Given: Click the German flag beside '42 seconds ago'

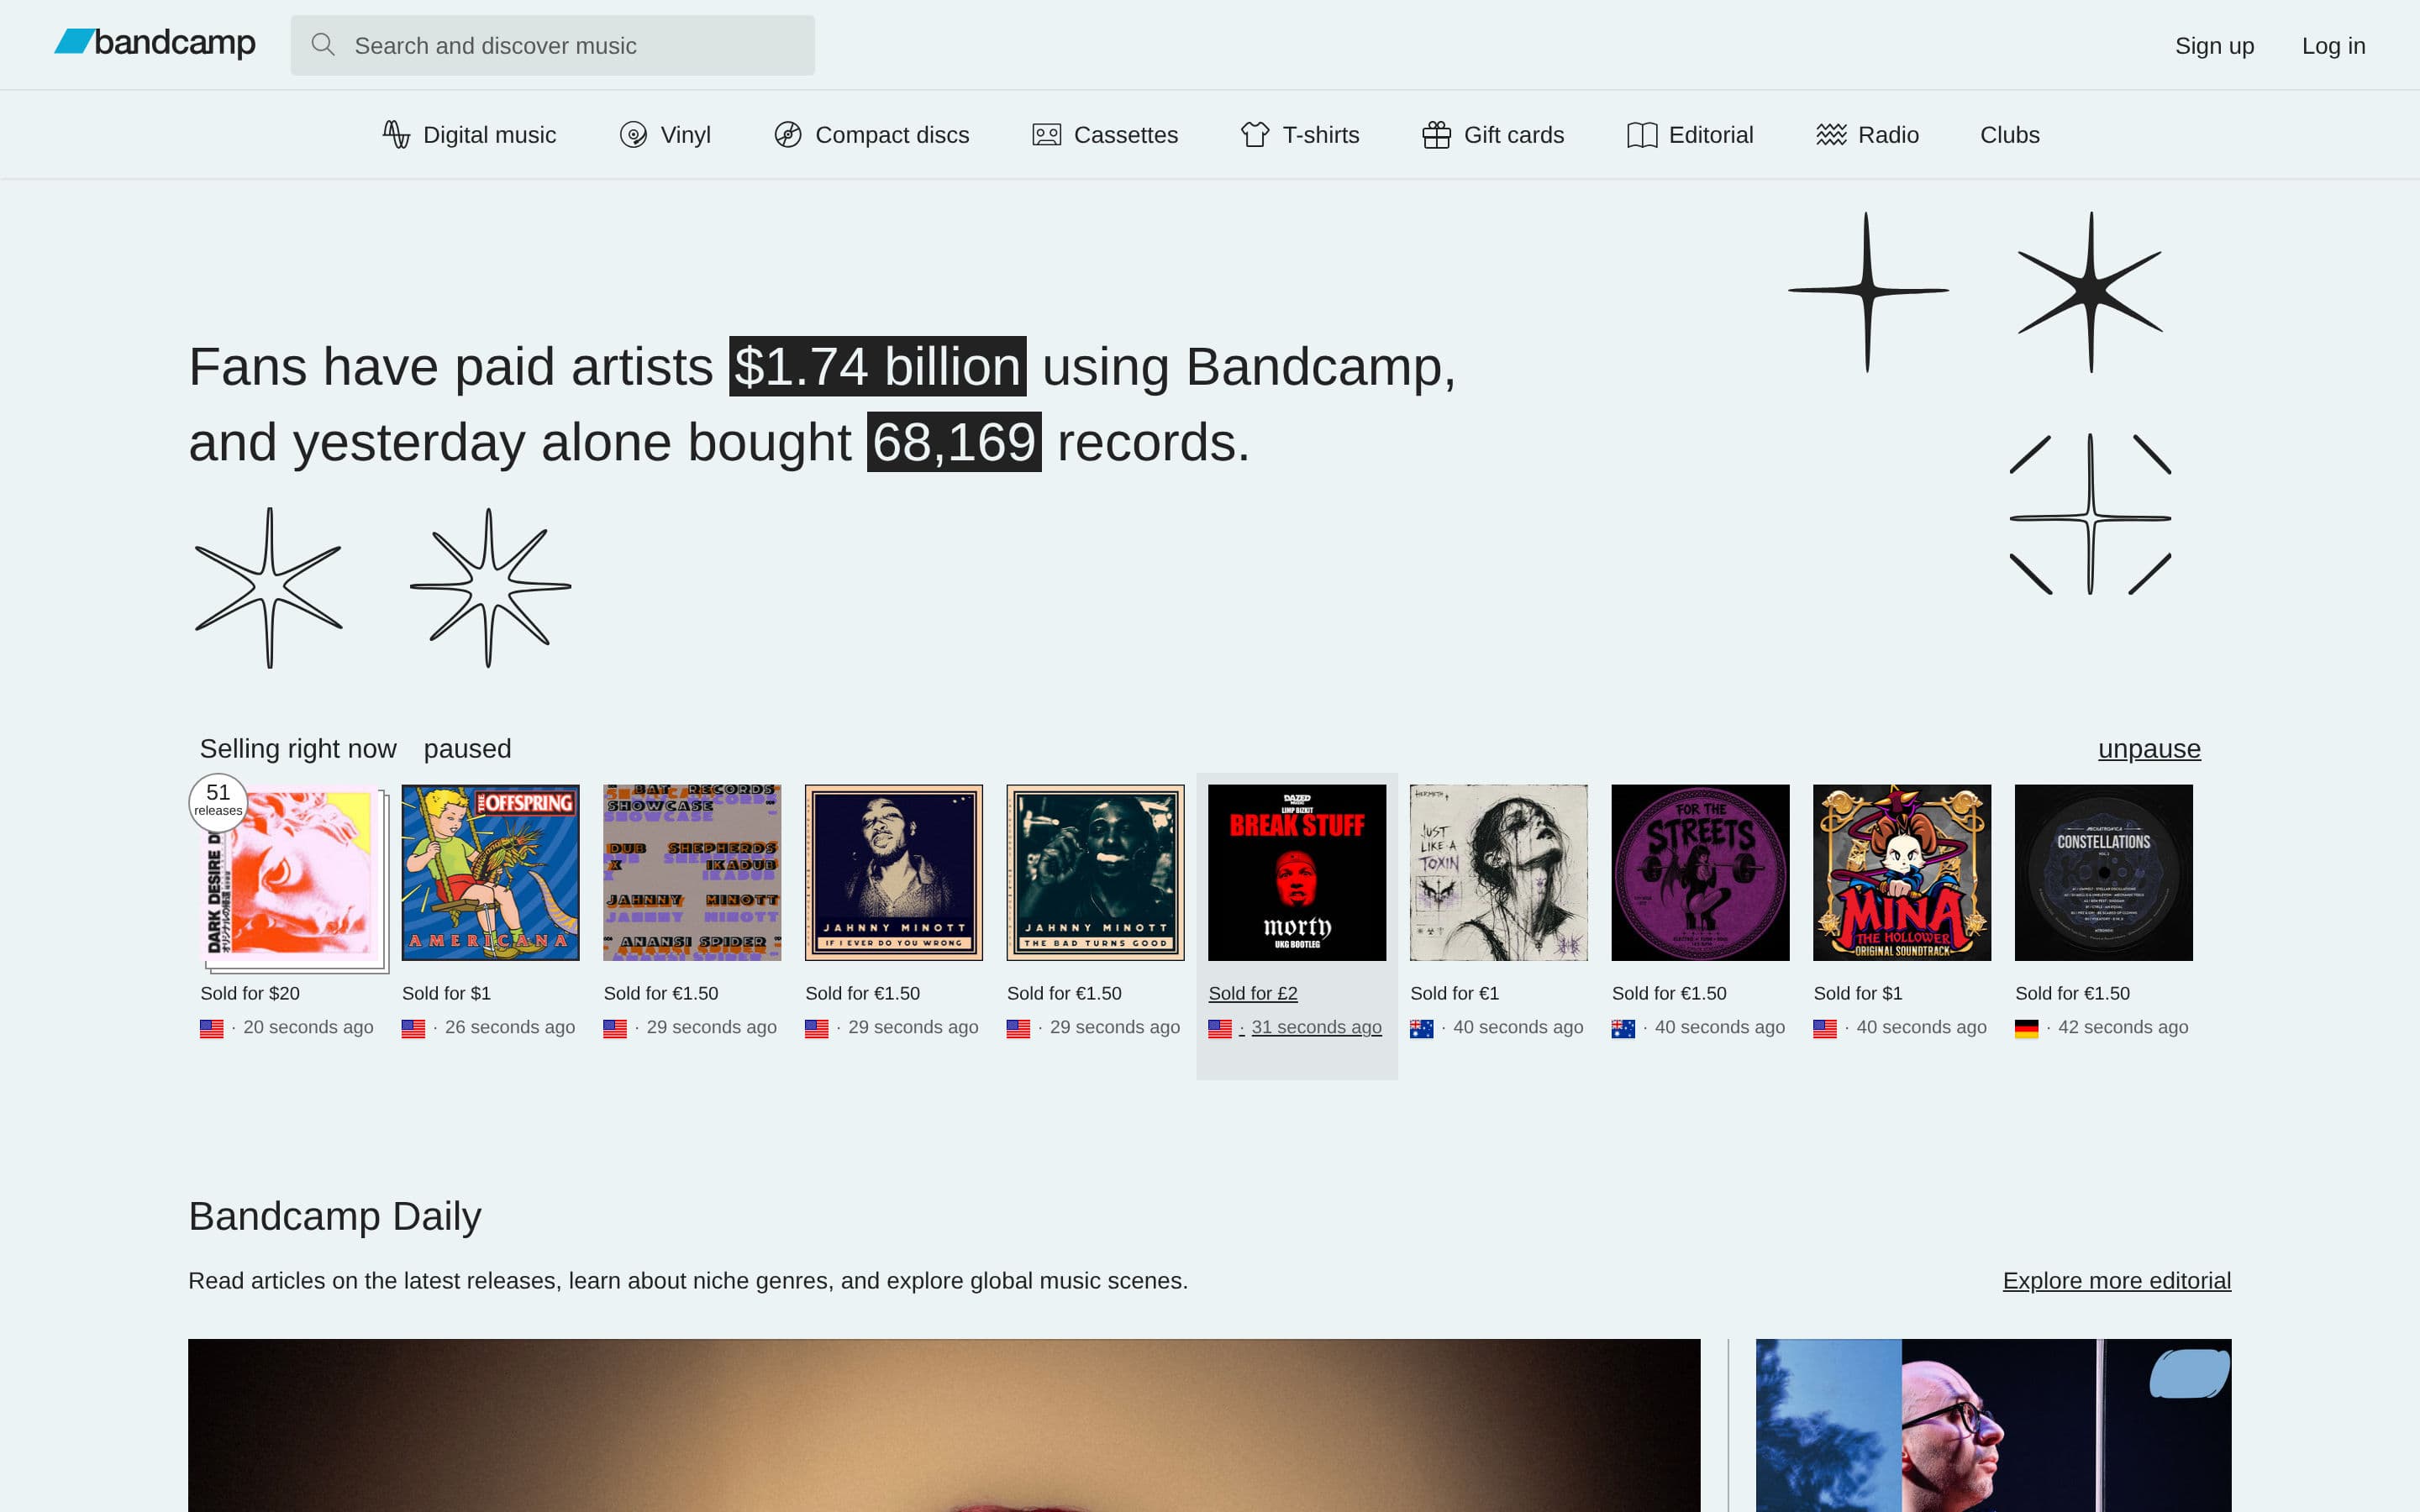Looking at the screenshot, I should [2027, 1028].
